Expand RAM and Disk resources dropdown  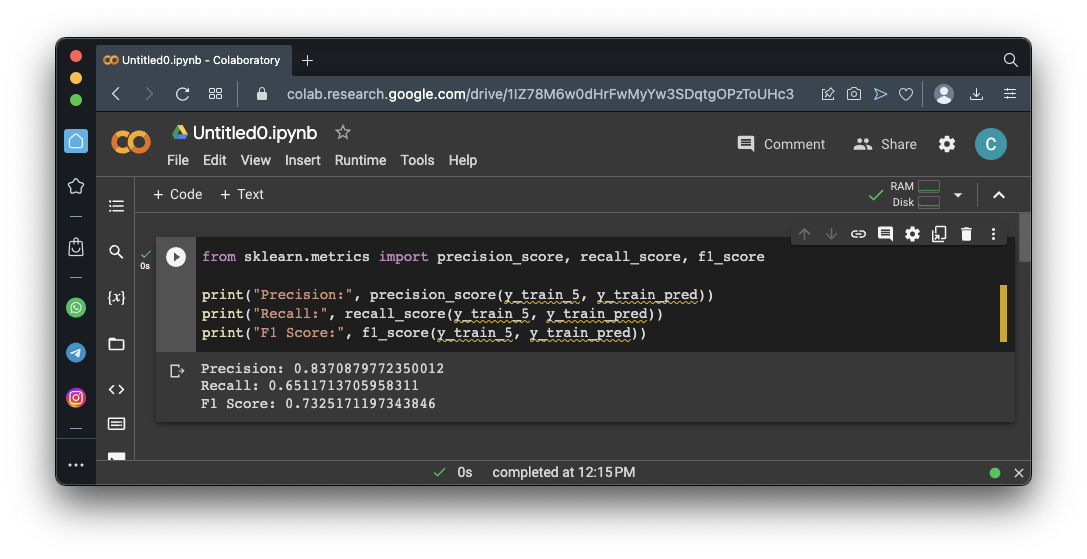click(x=958, y=195)
